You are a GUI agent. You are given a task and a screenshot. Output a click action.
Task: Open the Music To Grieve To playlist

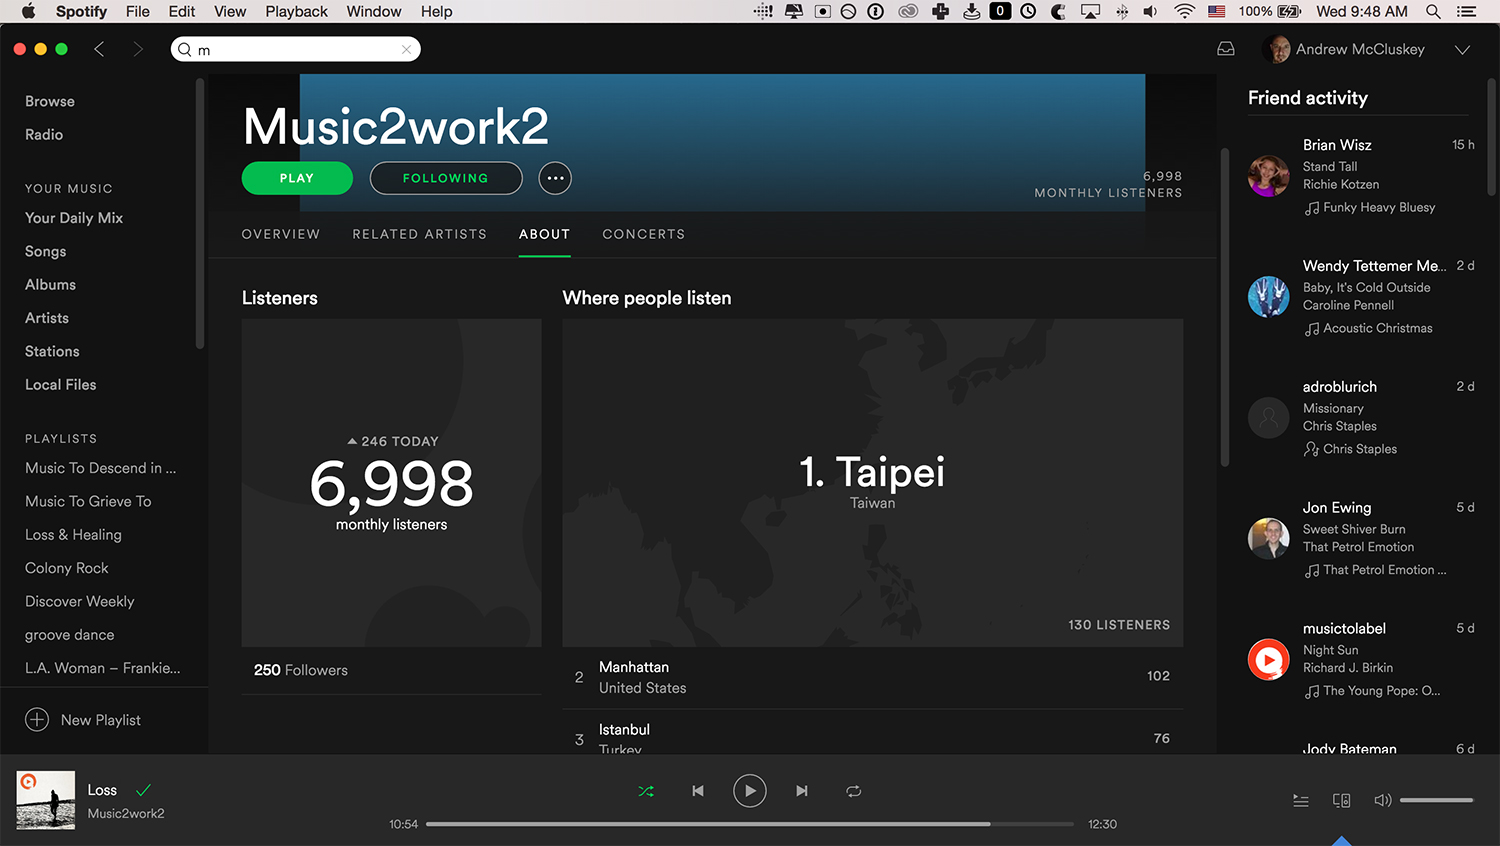(x=88, y=501)
